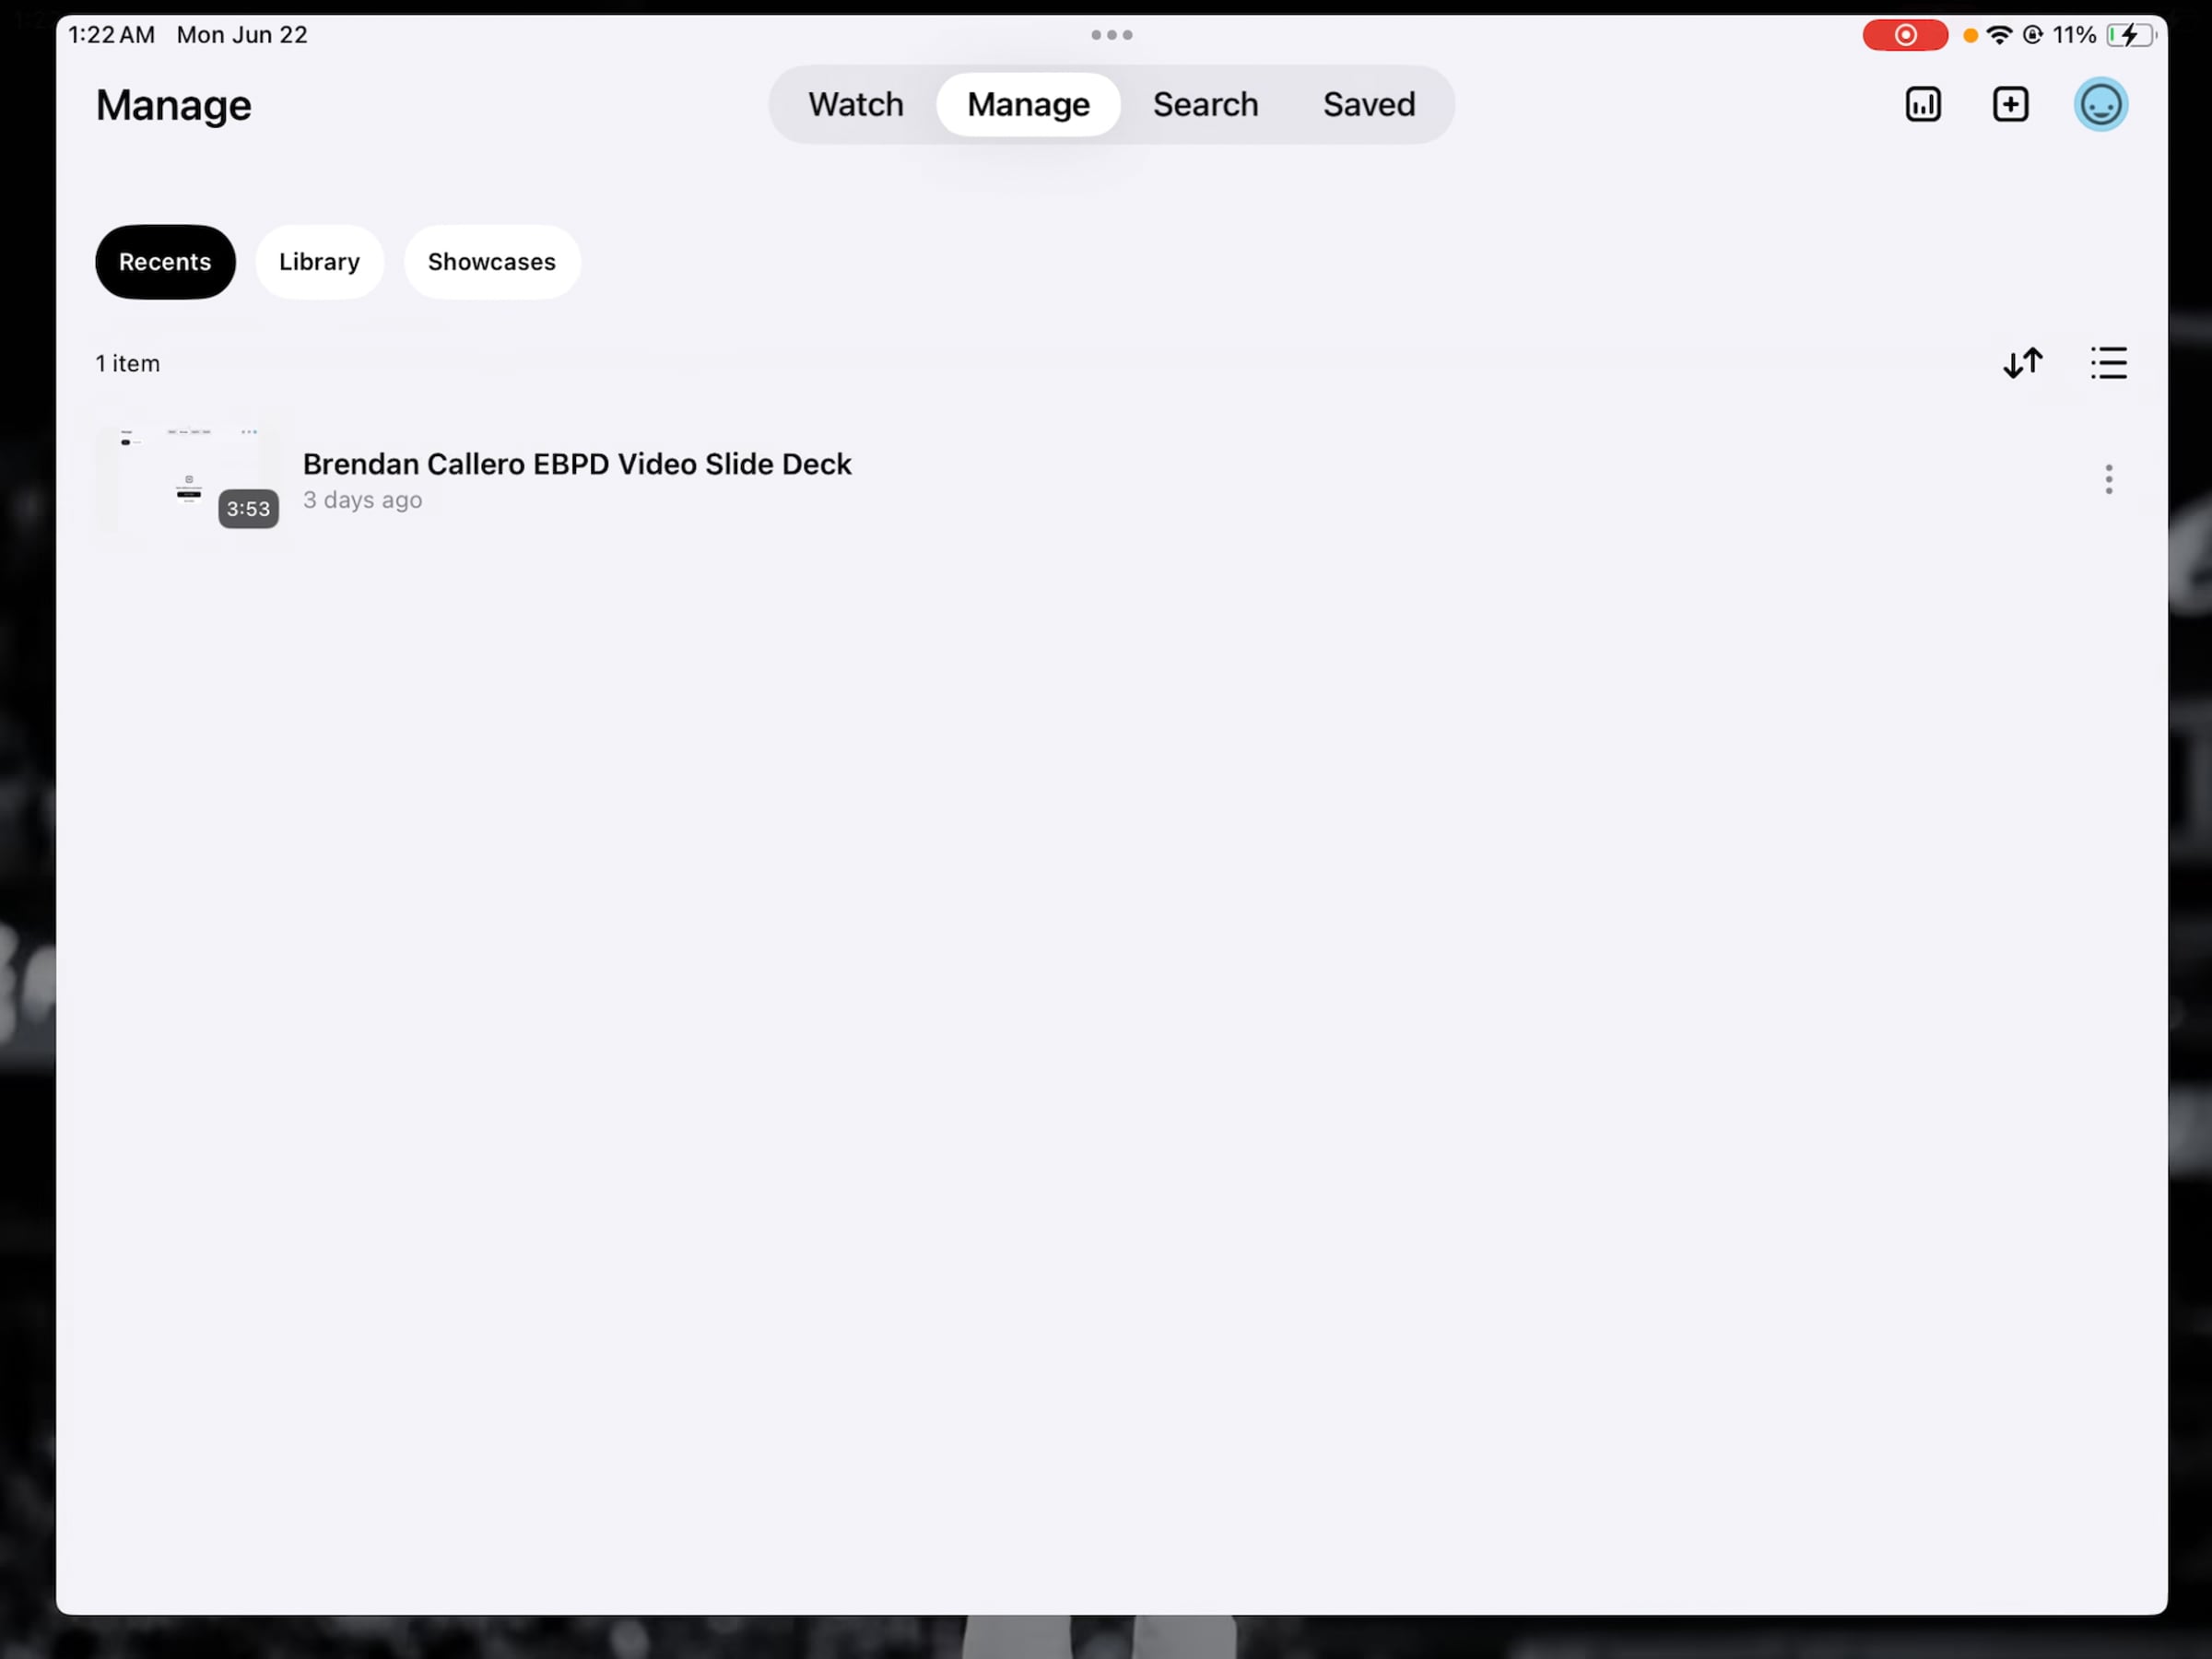Screen dimensions: 2212x1659
Task: Open the slide deck video thumbnail
Action: pos(188,479)
